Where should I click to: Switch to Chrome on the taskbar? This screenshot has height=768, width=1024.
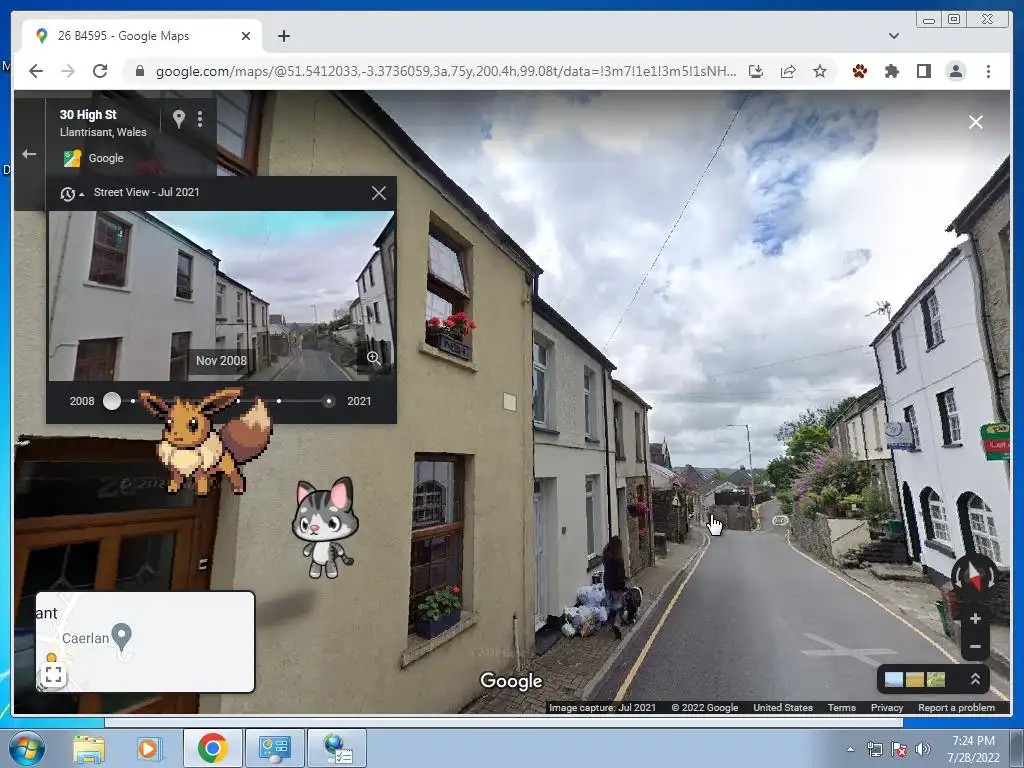[x=212, y=748]
